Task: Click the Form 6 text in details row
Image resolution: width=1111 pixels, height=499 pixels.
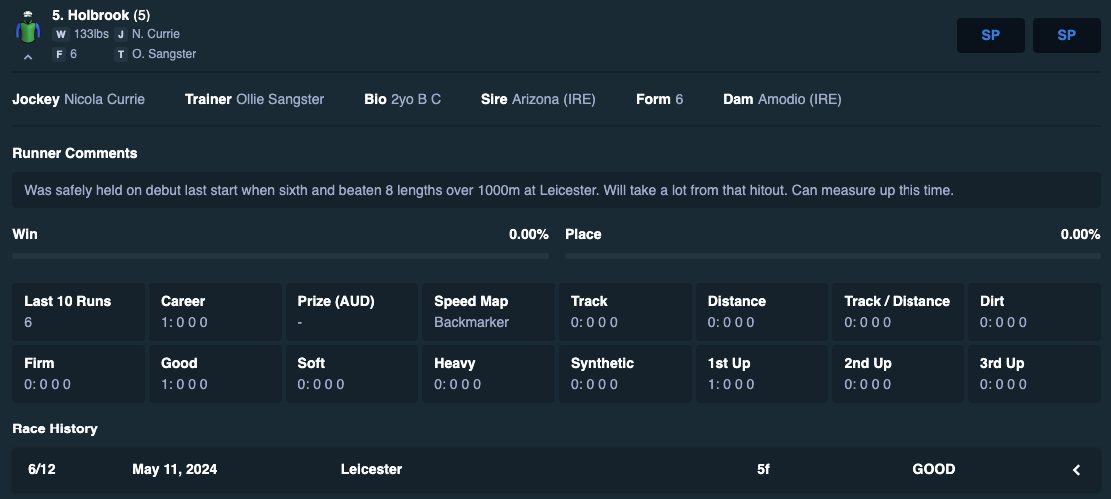Action: pyautogui.click(x=660, y=99)
